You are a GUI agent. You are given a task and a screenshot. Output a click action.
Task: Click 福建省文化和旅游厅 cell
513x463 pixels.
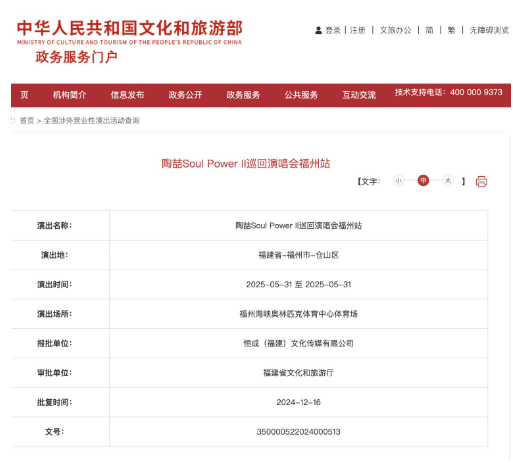pos(298,373)
